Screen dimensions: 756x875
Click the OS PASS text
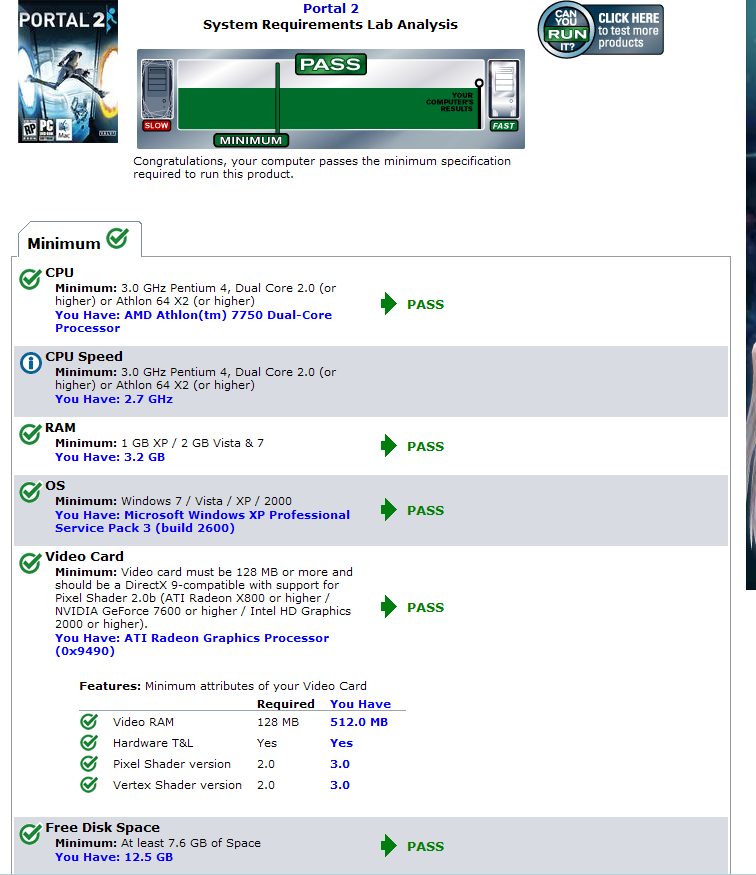point(426,511)
